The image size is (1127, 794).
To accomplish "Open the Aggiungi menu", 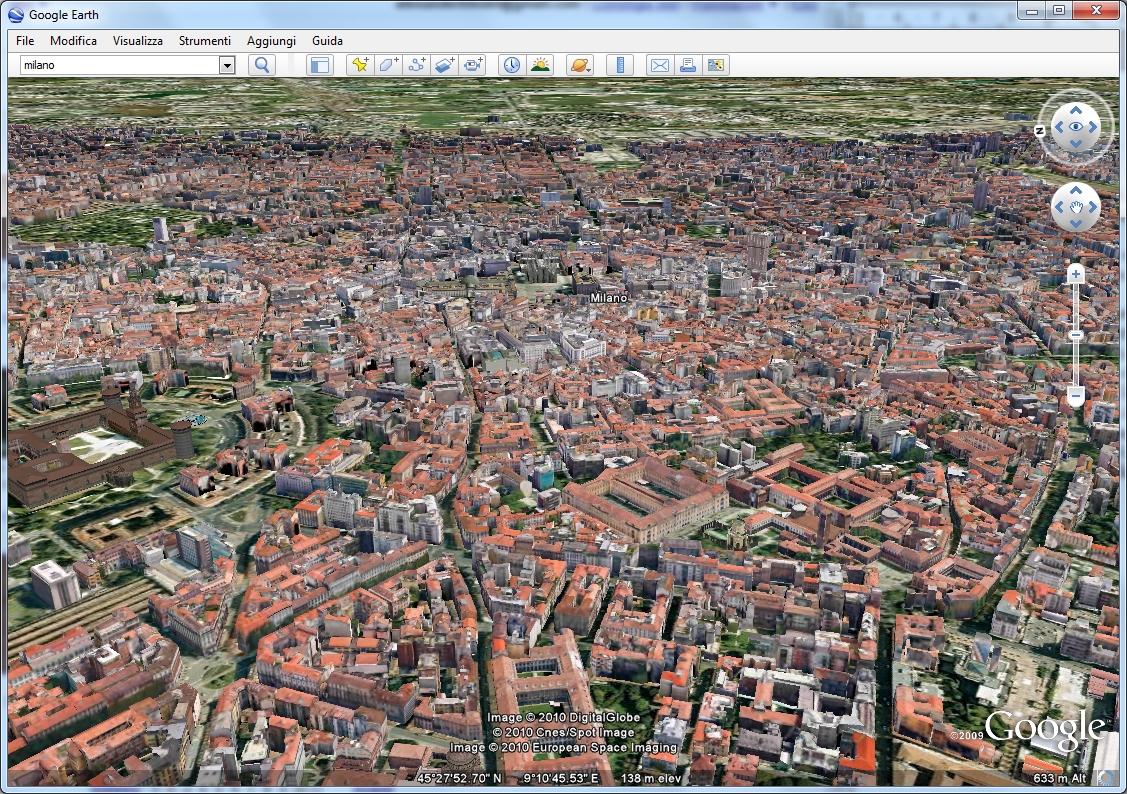I will pos(271,41).
